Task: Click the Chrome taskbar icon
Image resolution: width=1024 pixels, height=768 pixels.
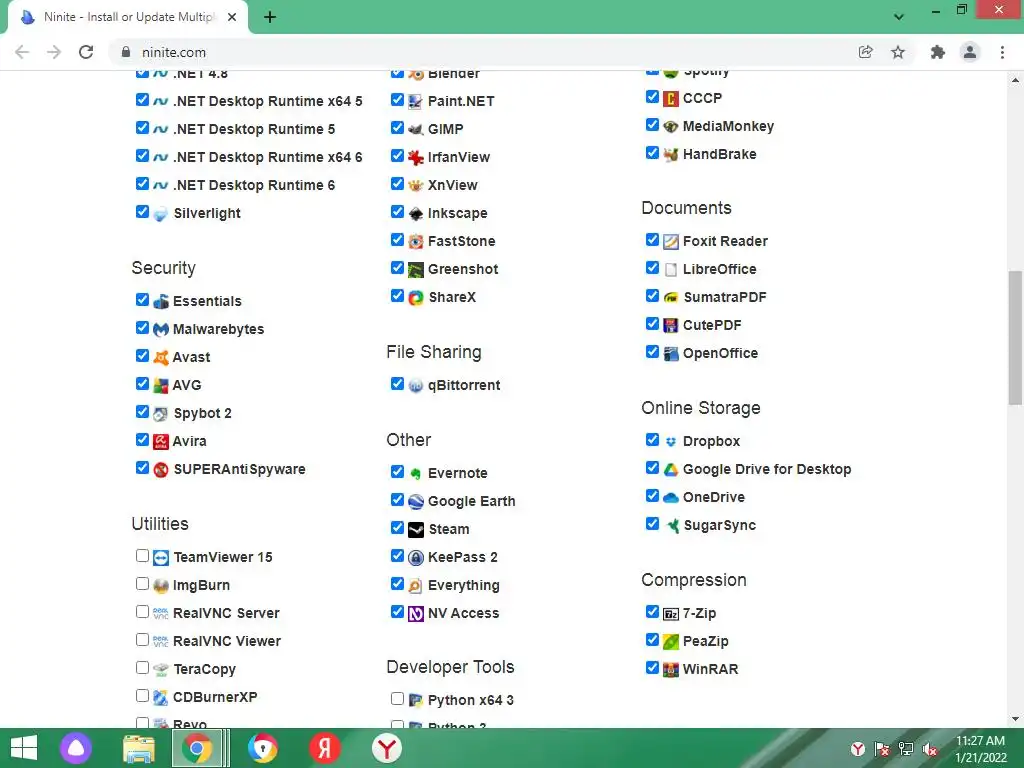Action: click(x=197, y=748)
